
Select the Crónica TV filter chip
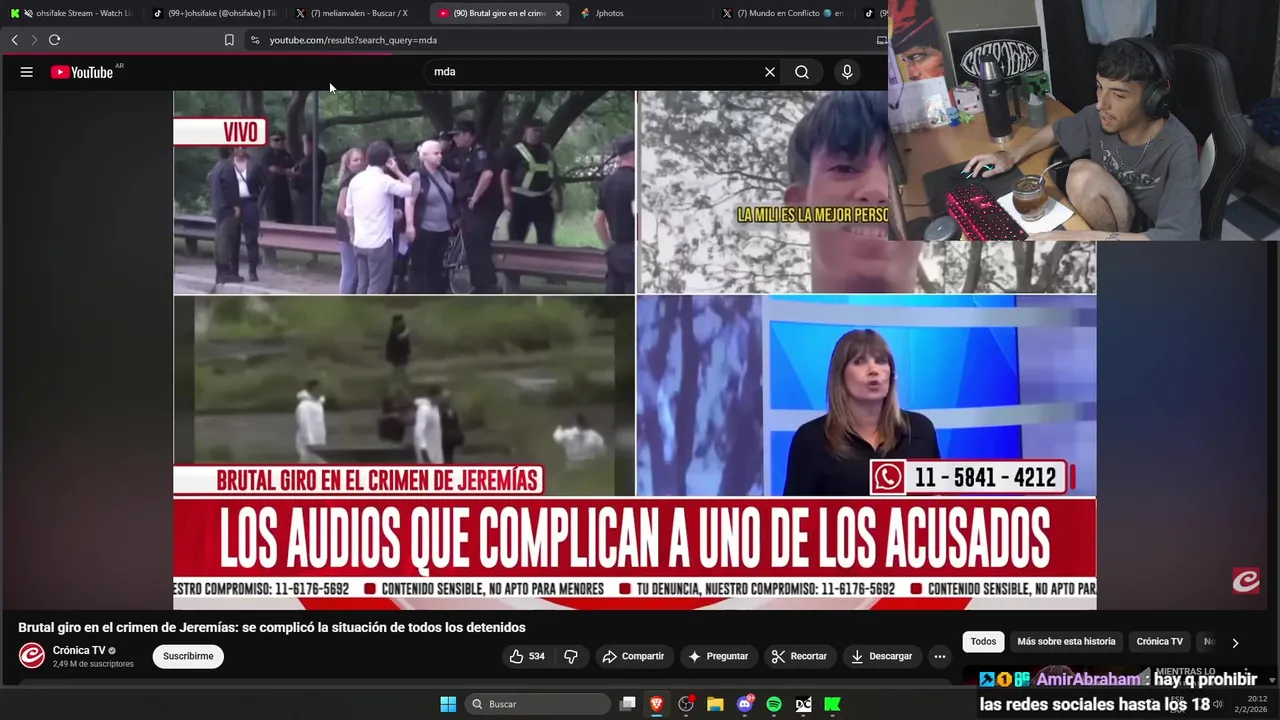pyautogui.click(x=1159, y=642)
